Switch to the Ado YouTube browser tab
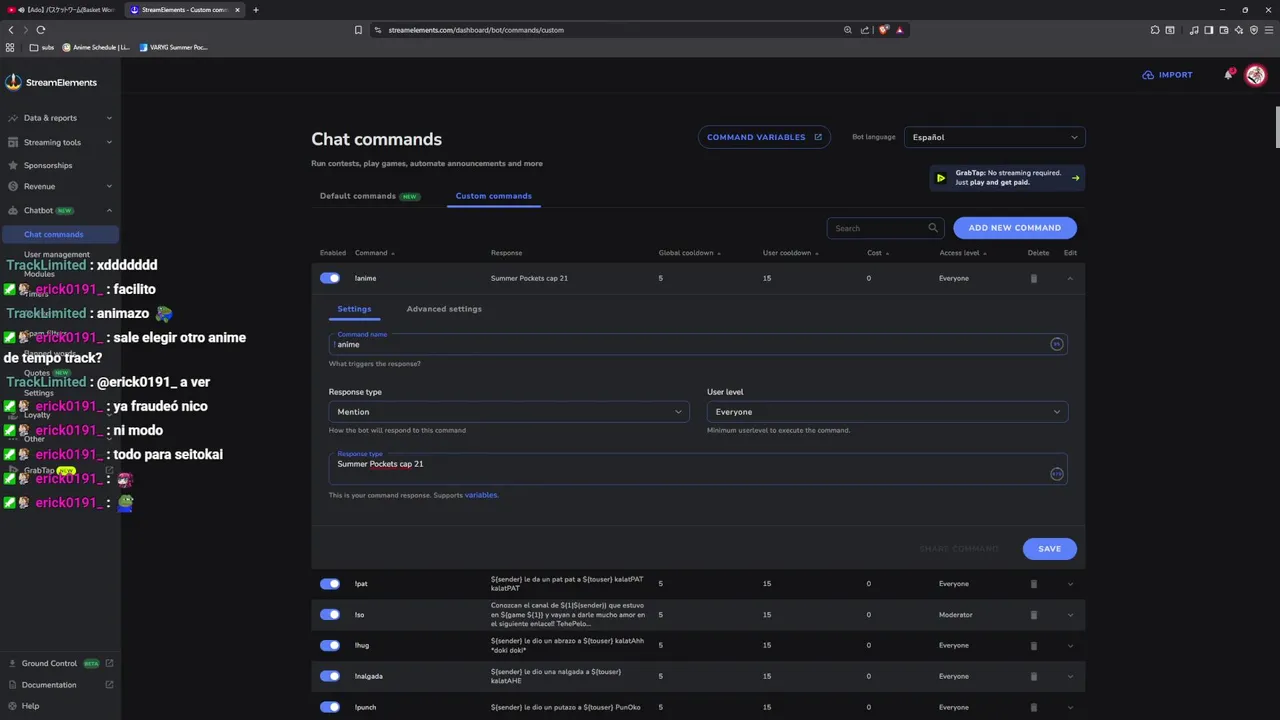Viewport: 1280px width, 720px height. click(x=62, y=10)
